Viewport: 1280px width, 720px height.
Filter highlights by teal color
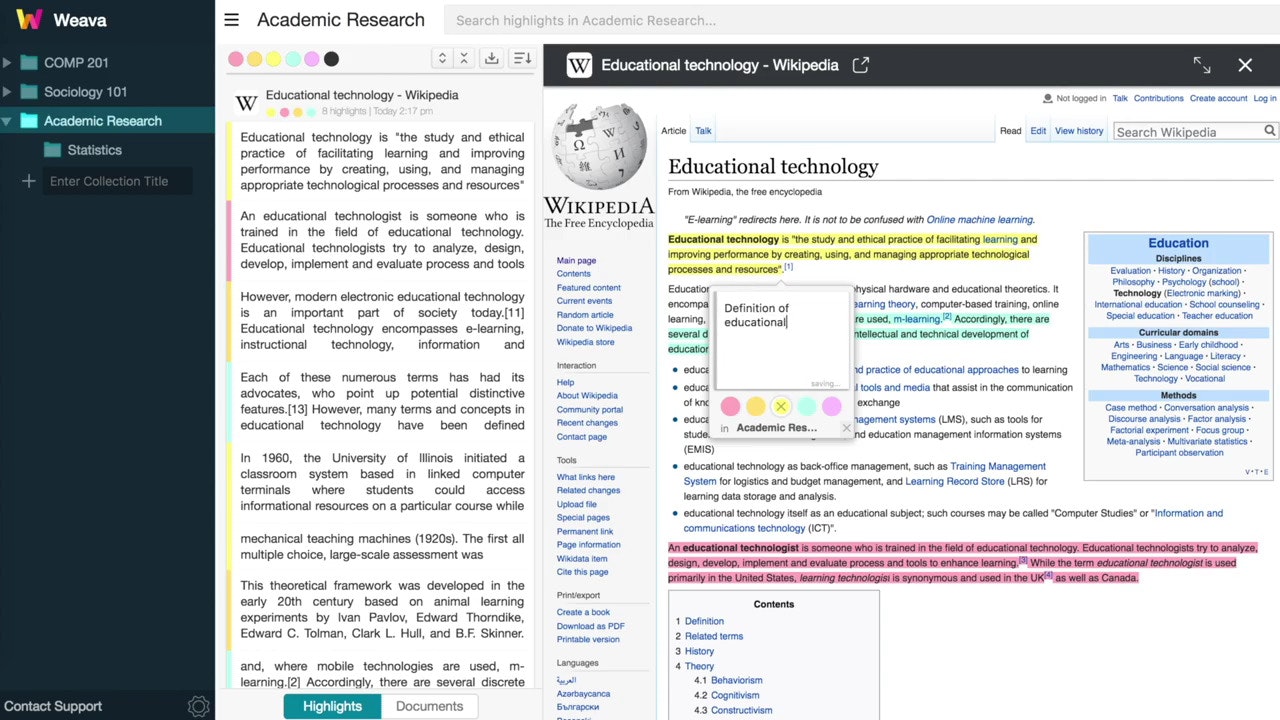point(293,59)
